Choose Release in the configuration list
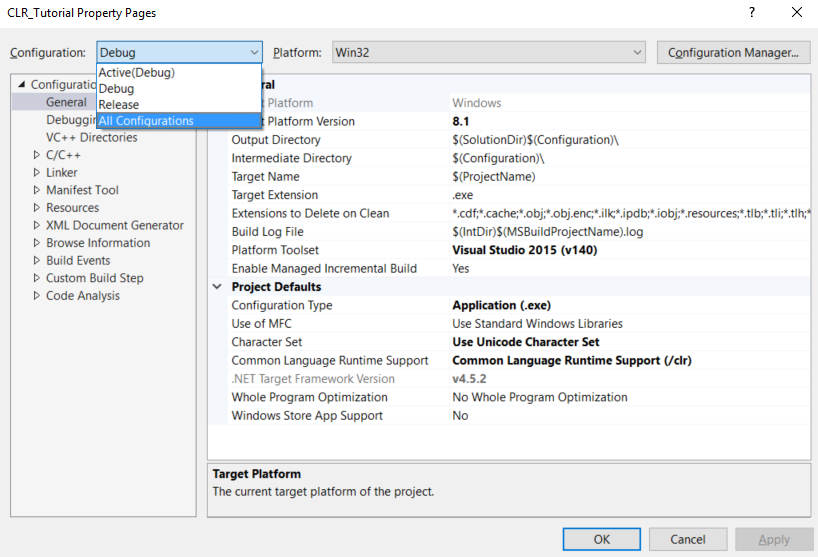The width and height of the screenshot is (818, 557). pos(119,105)
